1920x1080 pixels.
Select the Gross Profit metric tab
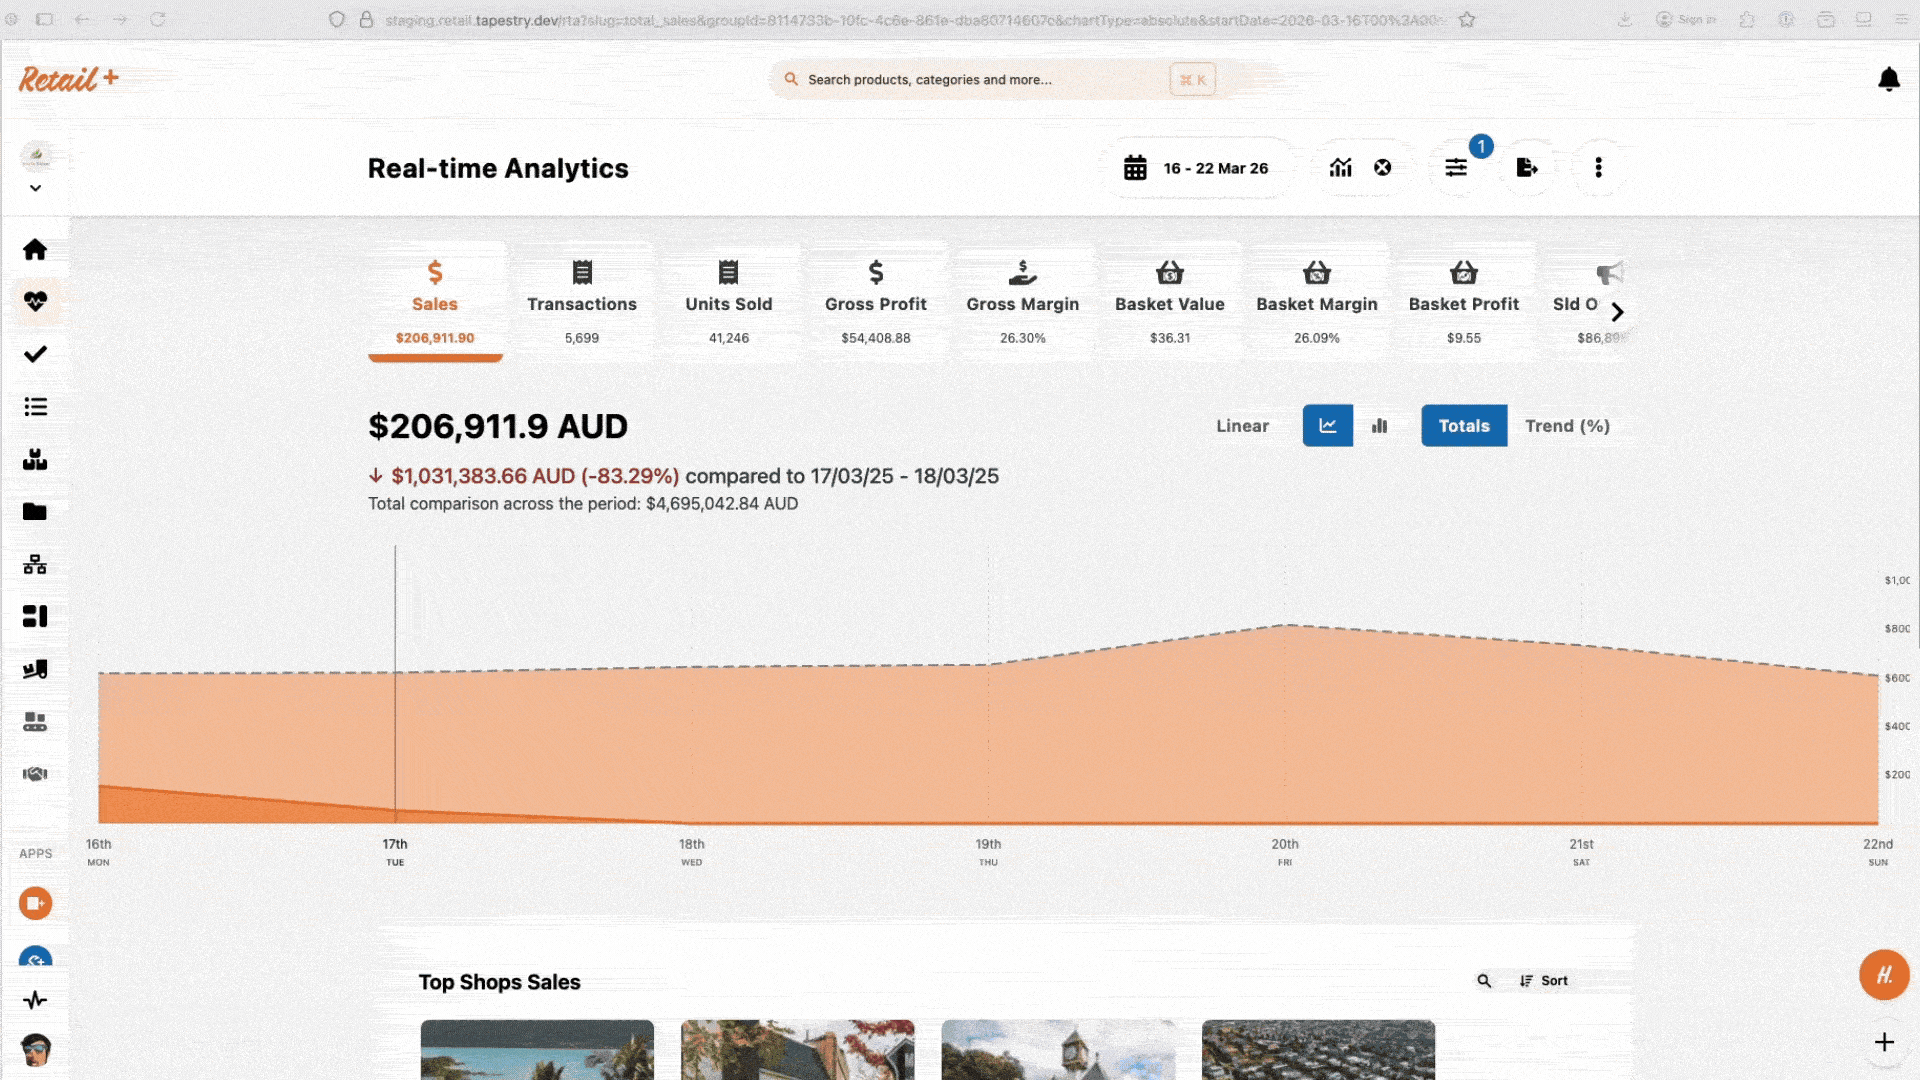(875, 303)
